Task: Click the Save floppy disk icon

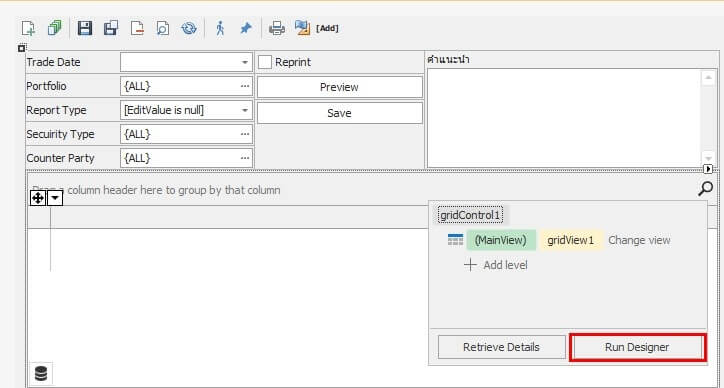Action: (84, 28)
